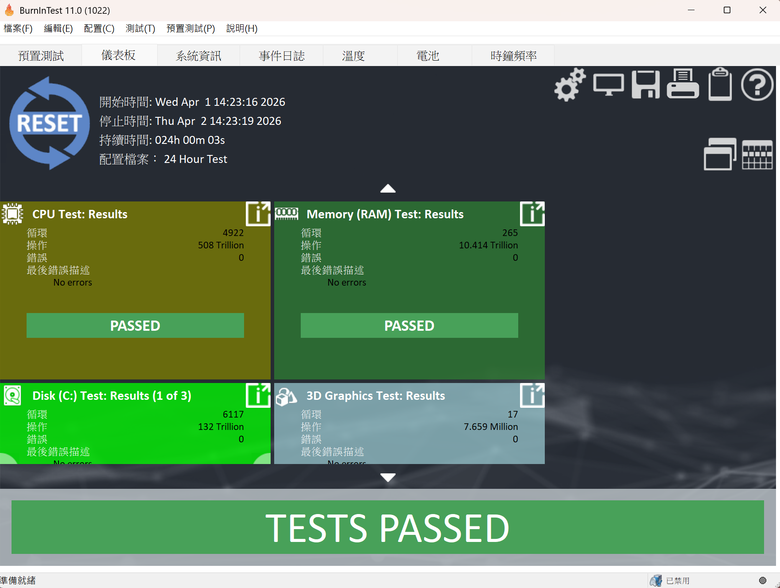Open the 編輯(E) menu

point(58,28)
